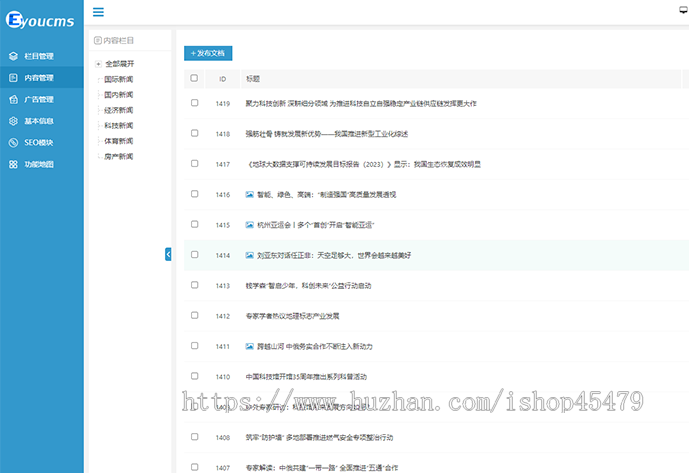This screenshot has width=689, height=473.
Task: Click ID cell 1407
Action: tap(223, 468)
